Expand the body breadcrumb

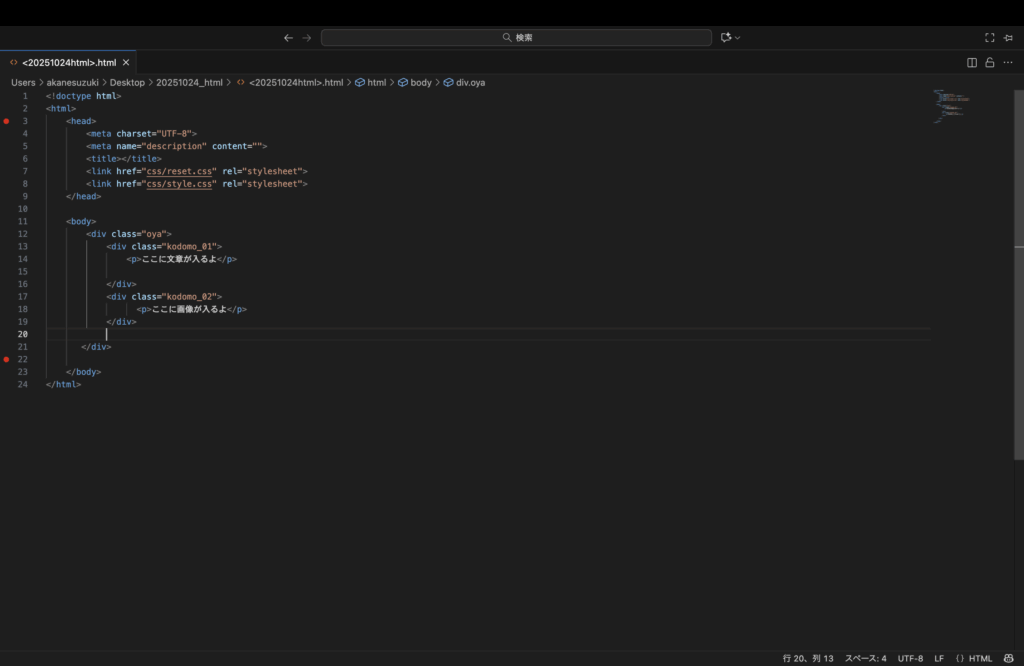(421, 82)
